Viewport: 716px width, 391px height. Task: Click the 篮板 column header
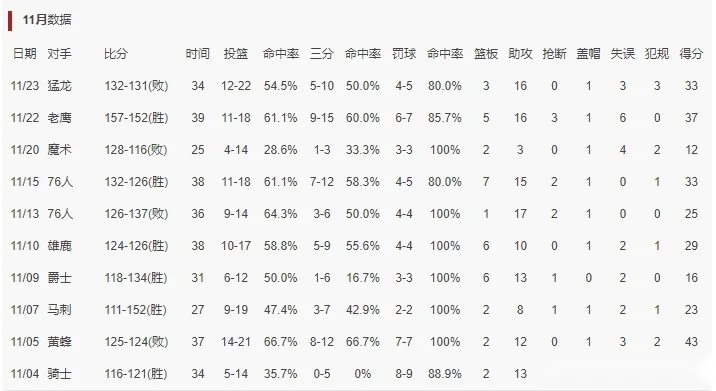pyautogui.click(x=486, y=53)
